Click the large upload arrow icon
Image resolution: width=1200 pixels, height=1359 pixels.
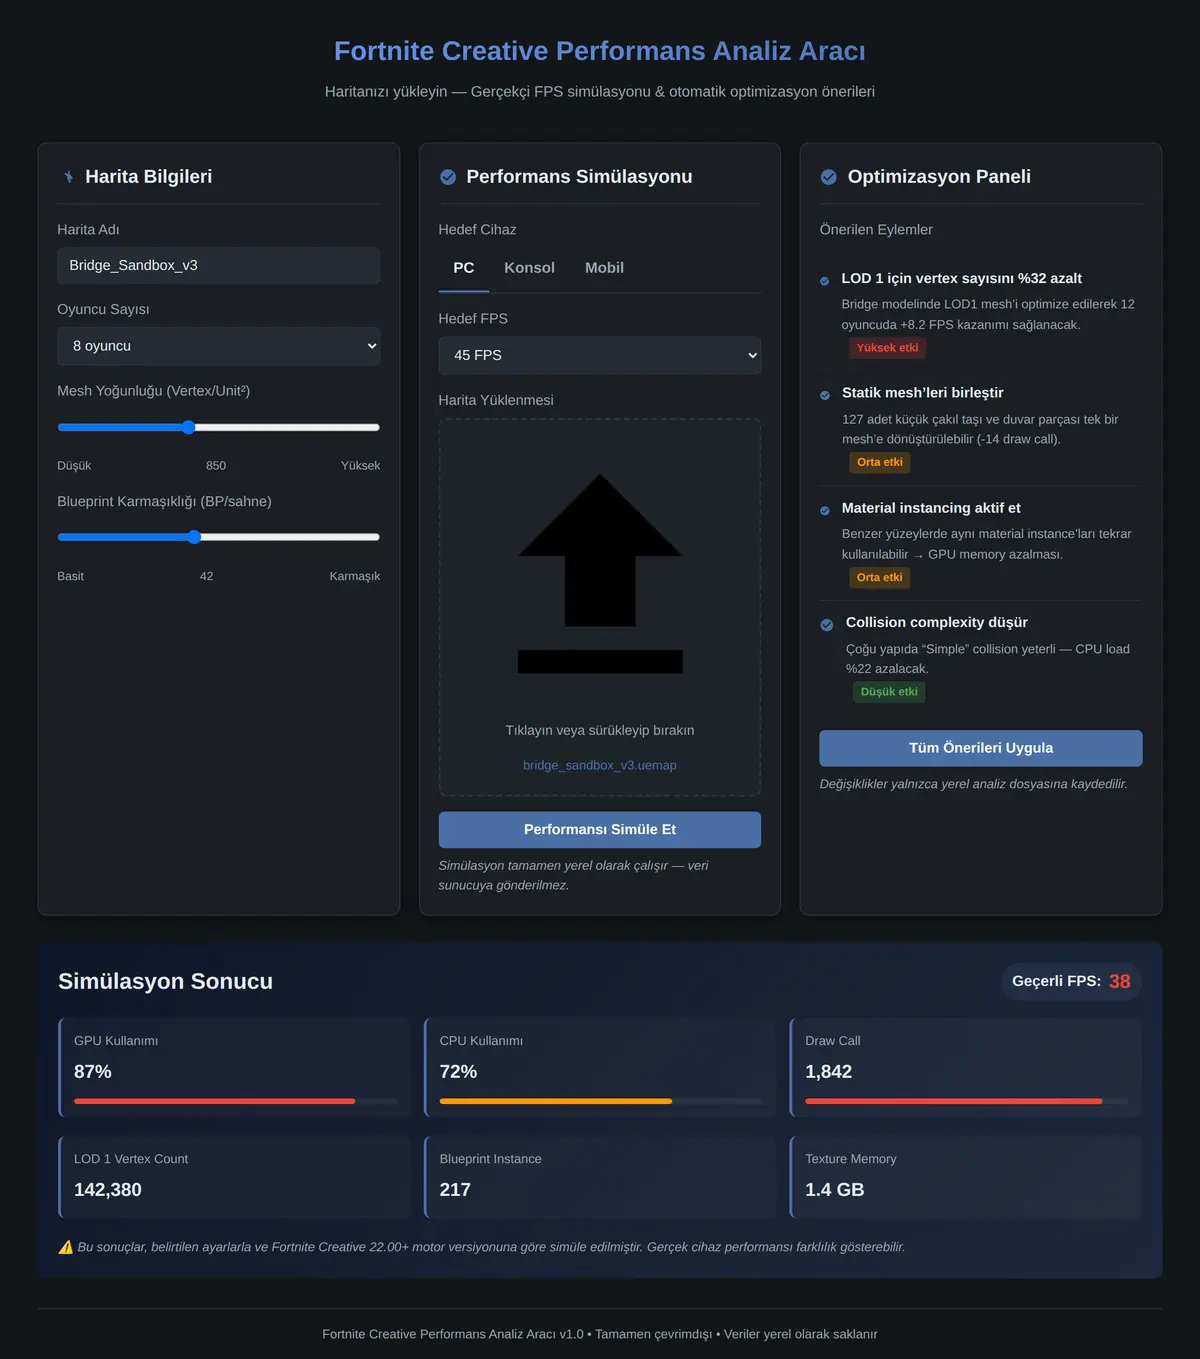click(600, 573)
